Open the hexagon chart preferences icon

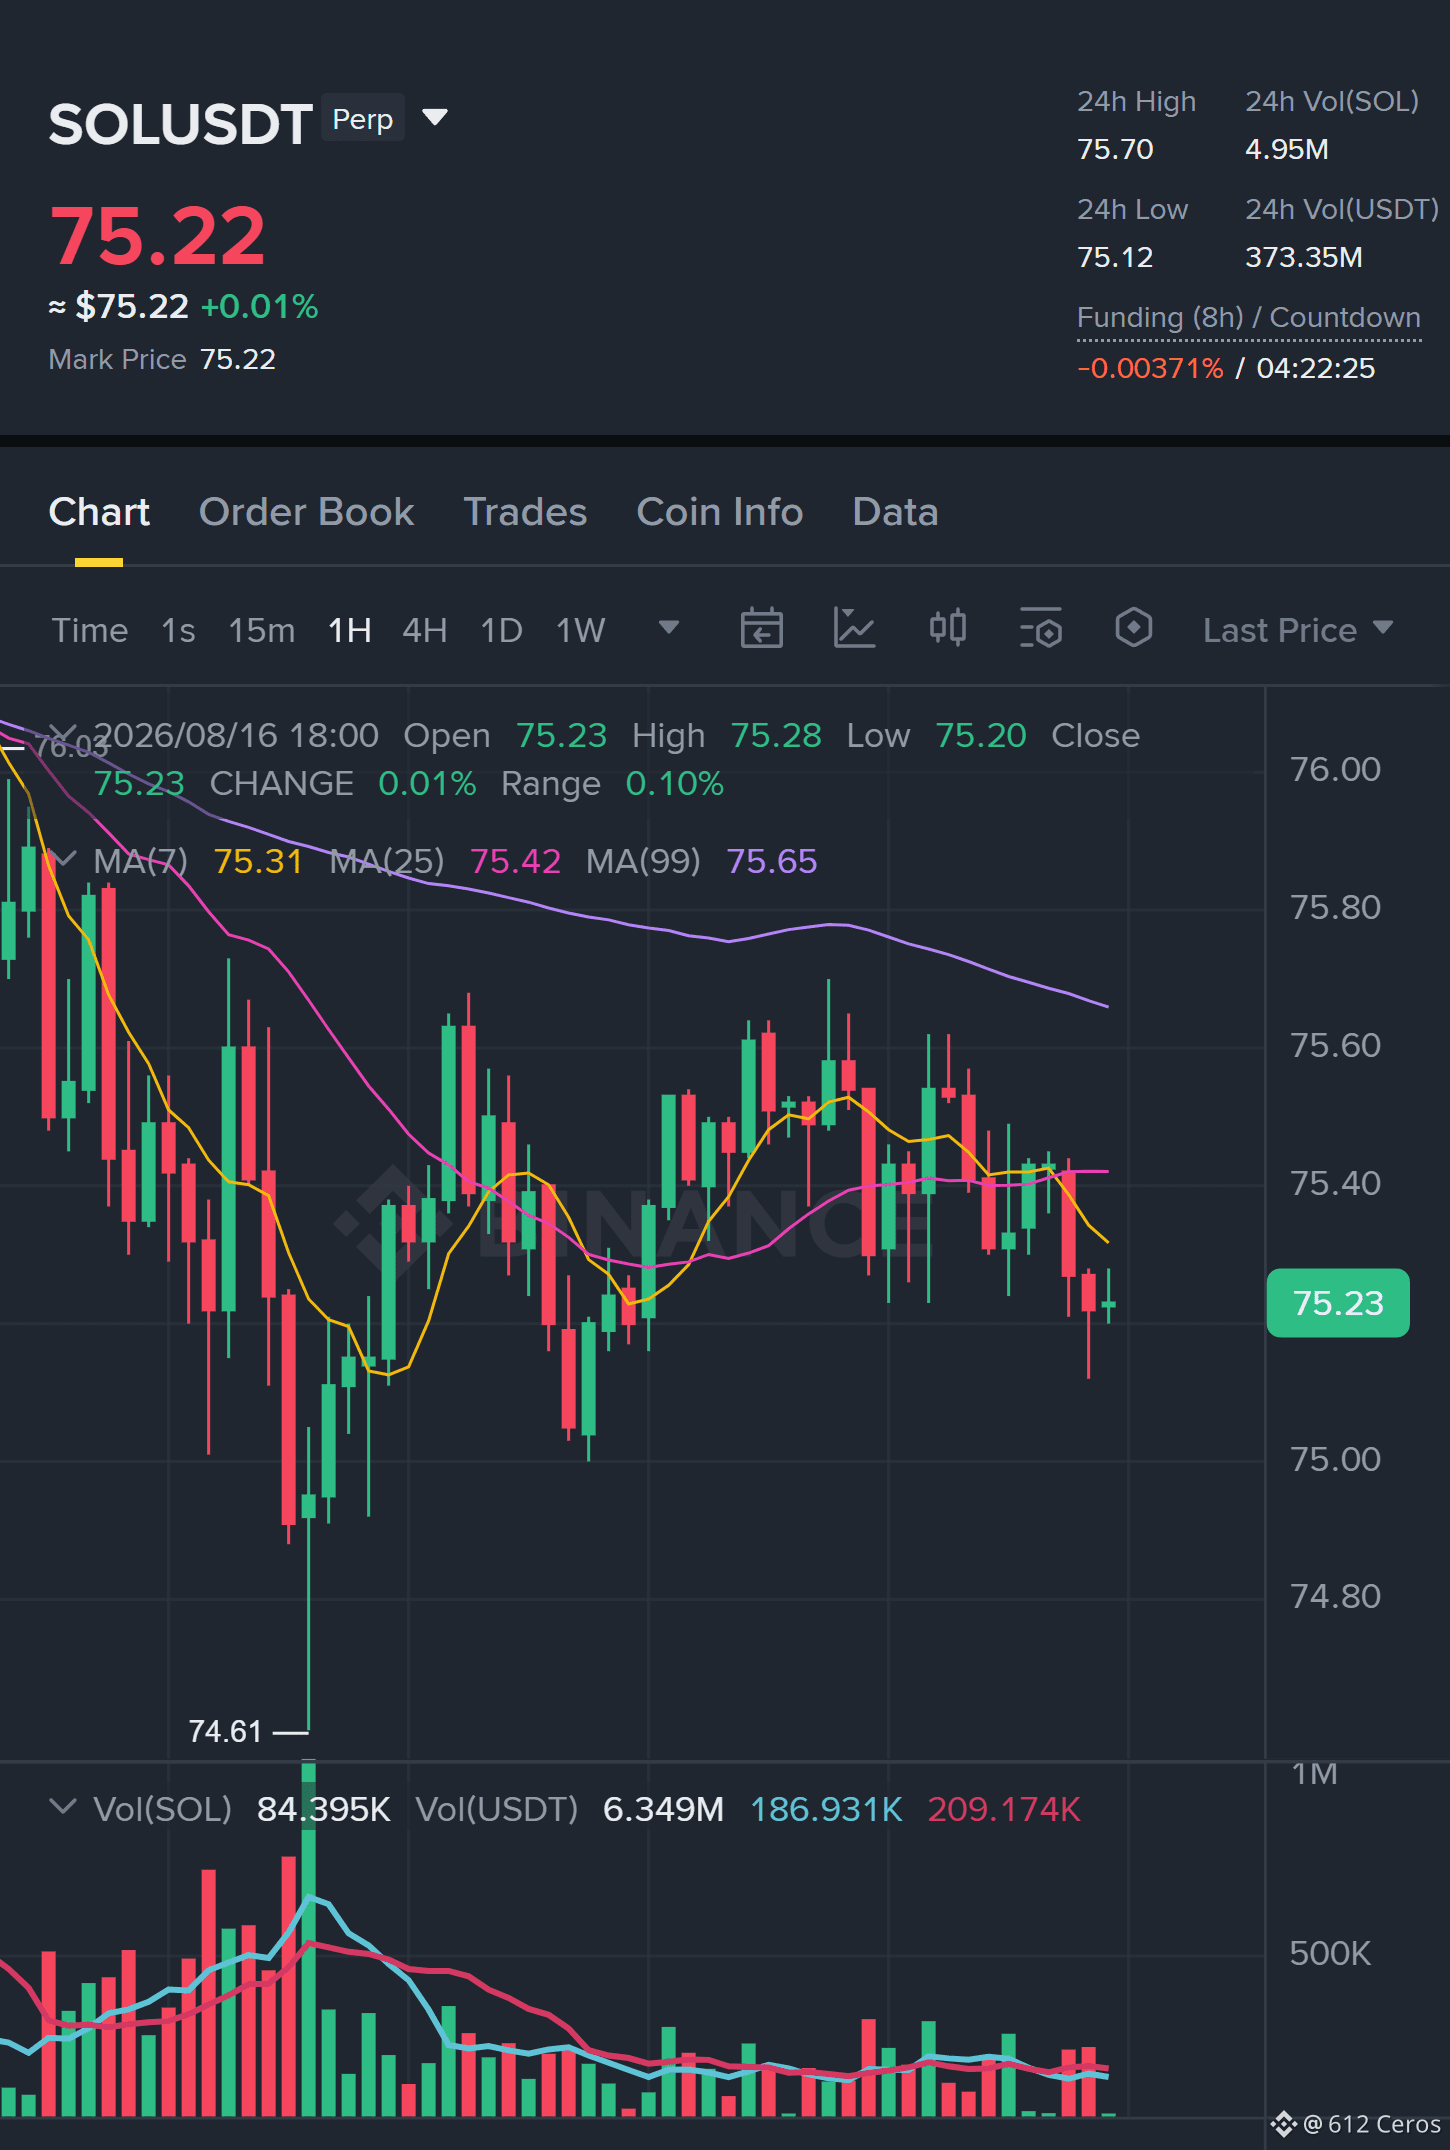click(x=1134, y=628)
